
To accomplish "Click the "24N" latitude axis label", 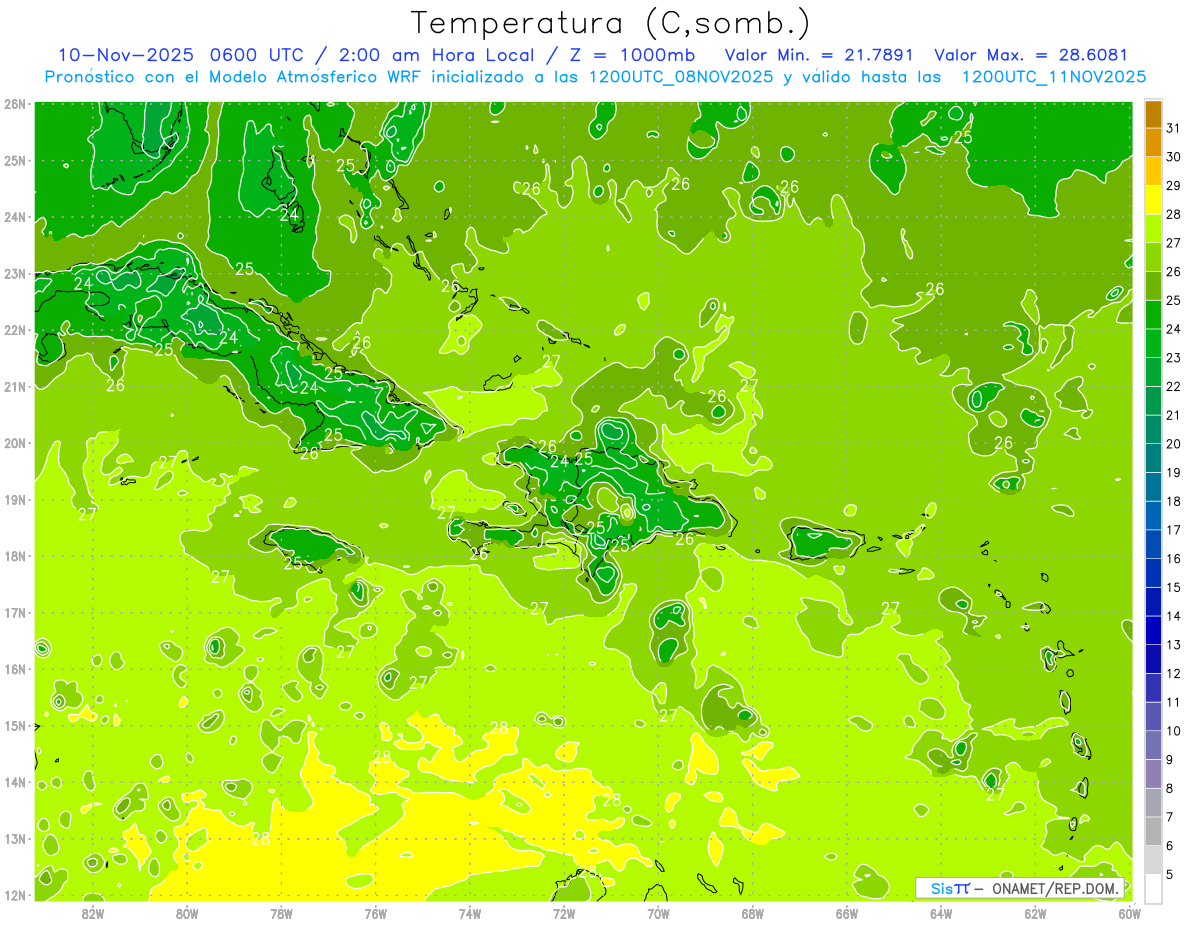I will click(17, 217).
